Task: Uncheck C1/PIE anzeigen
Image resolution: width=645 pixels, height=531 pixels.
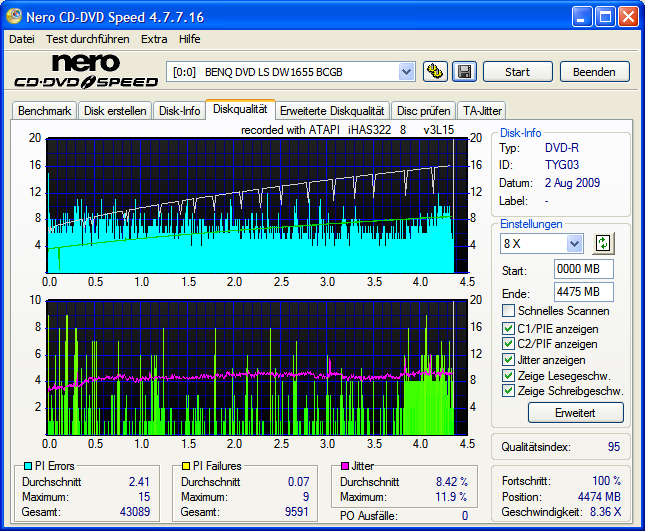Action: 508,329
